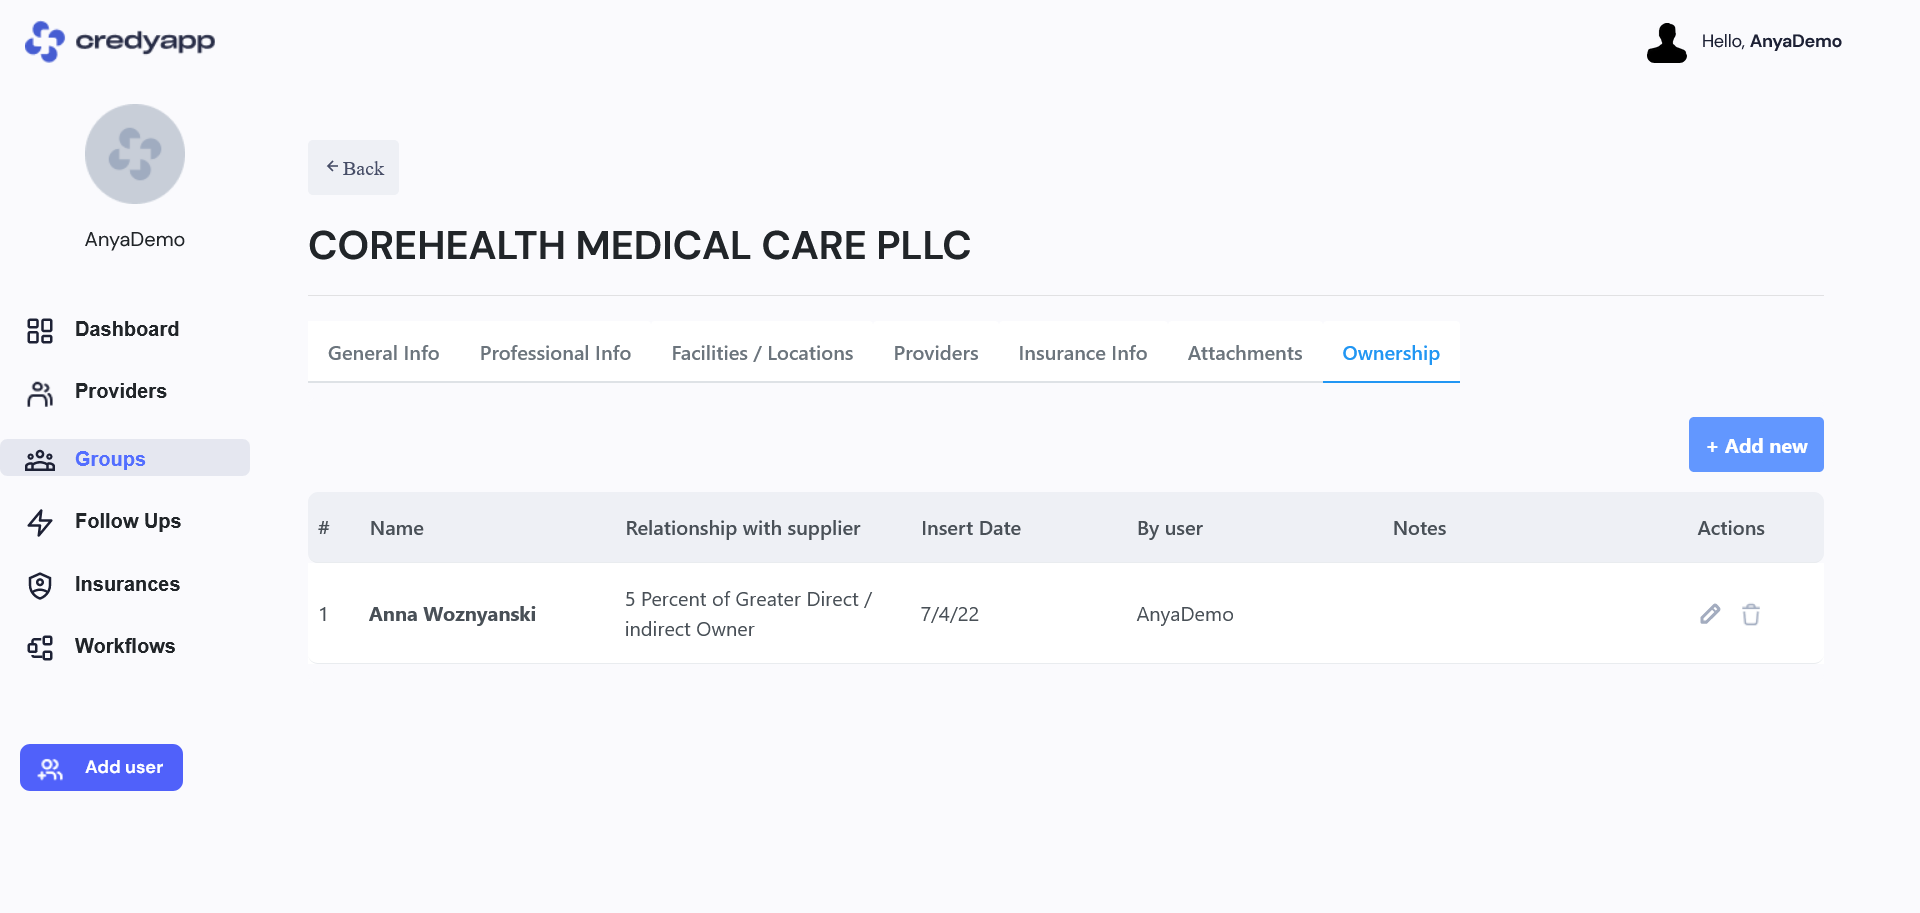Click the Follow Ups lightning icon
Viewport: 1920px width, 913px height.
coord(40,522)
